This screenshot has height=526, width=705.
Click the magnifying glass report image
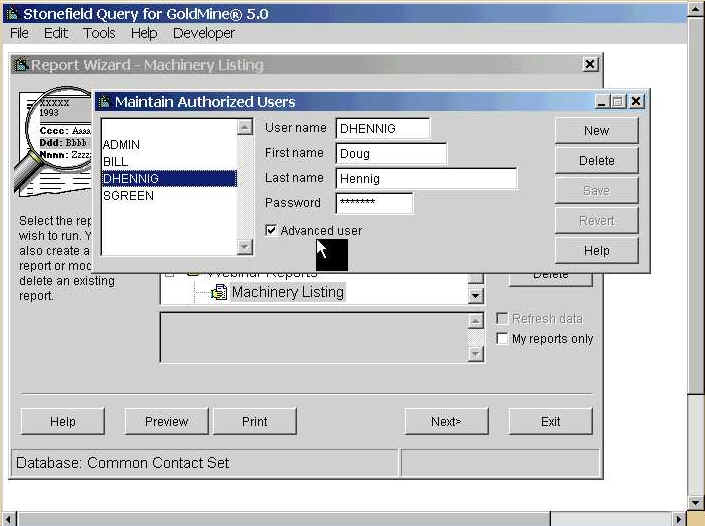[54, 142]
